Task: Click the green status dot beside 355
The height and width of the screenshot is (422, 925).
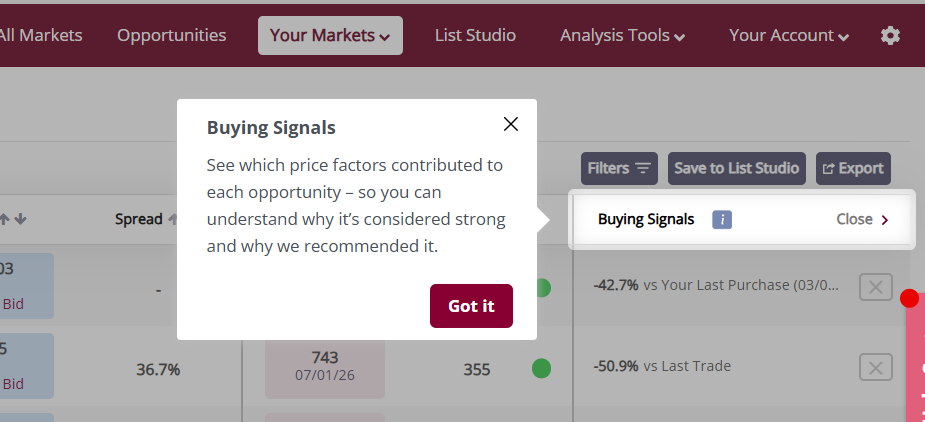Action: [x=541, y=369]
